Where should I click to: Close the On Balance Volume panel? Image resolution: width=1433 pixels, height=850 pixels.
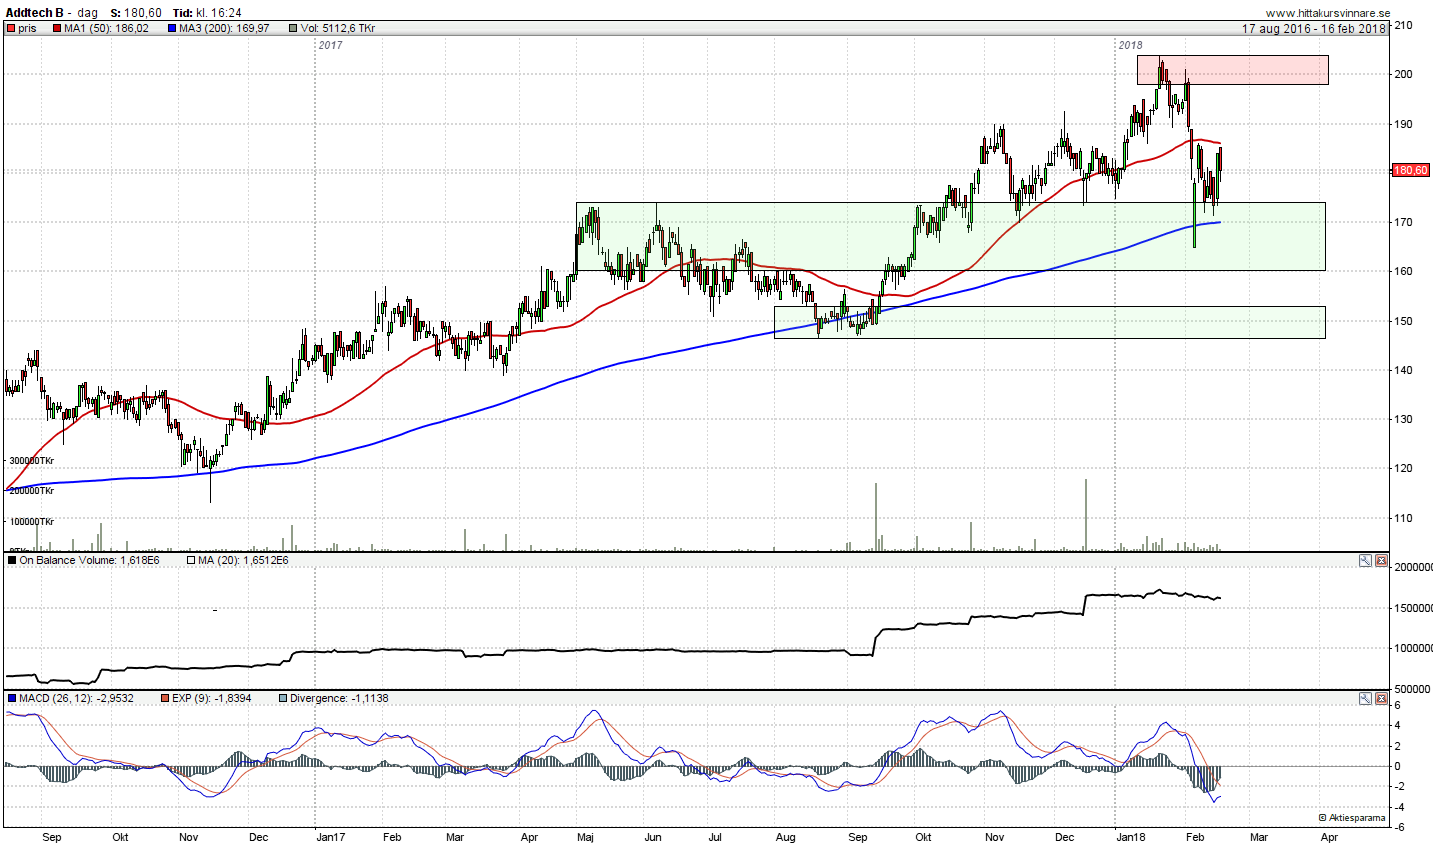click(x=1381, y=561)
